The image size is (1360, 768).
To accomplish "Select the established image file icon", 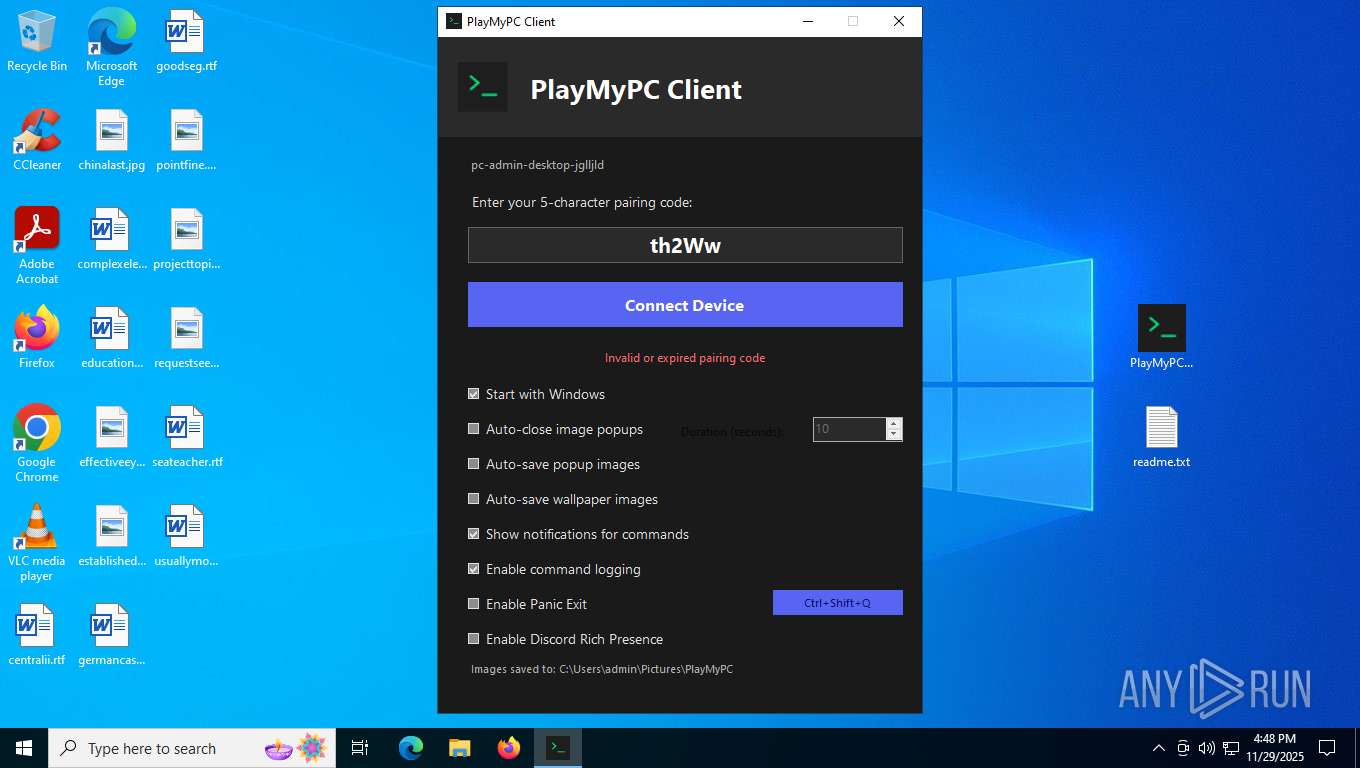I will point(111,536).
